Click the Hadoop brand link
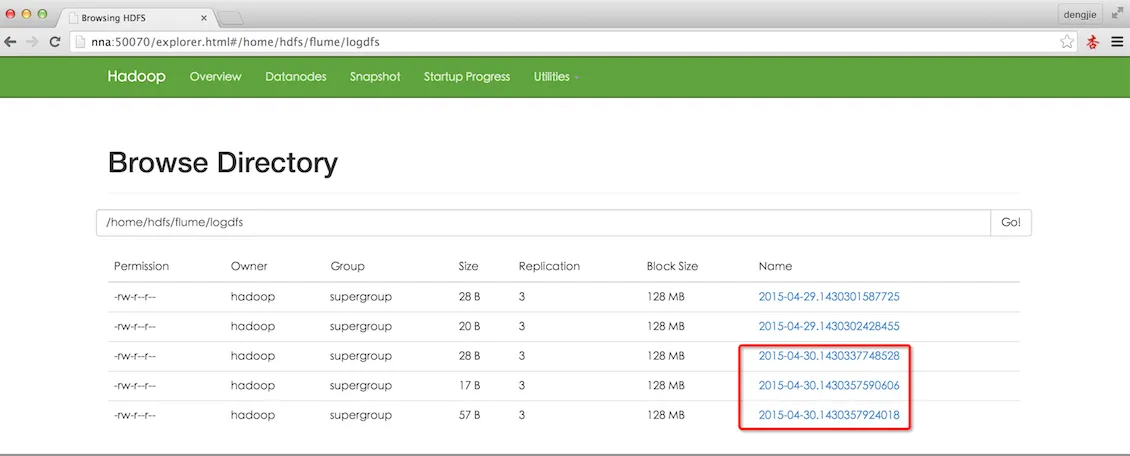The width and height of the screenshot is (1130, 456). (136, 76)
